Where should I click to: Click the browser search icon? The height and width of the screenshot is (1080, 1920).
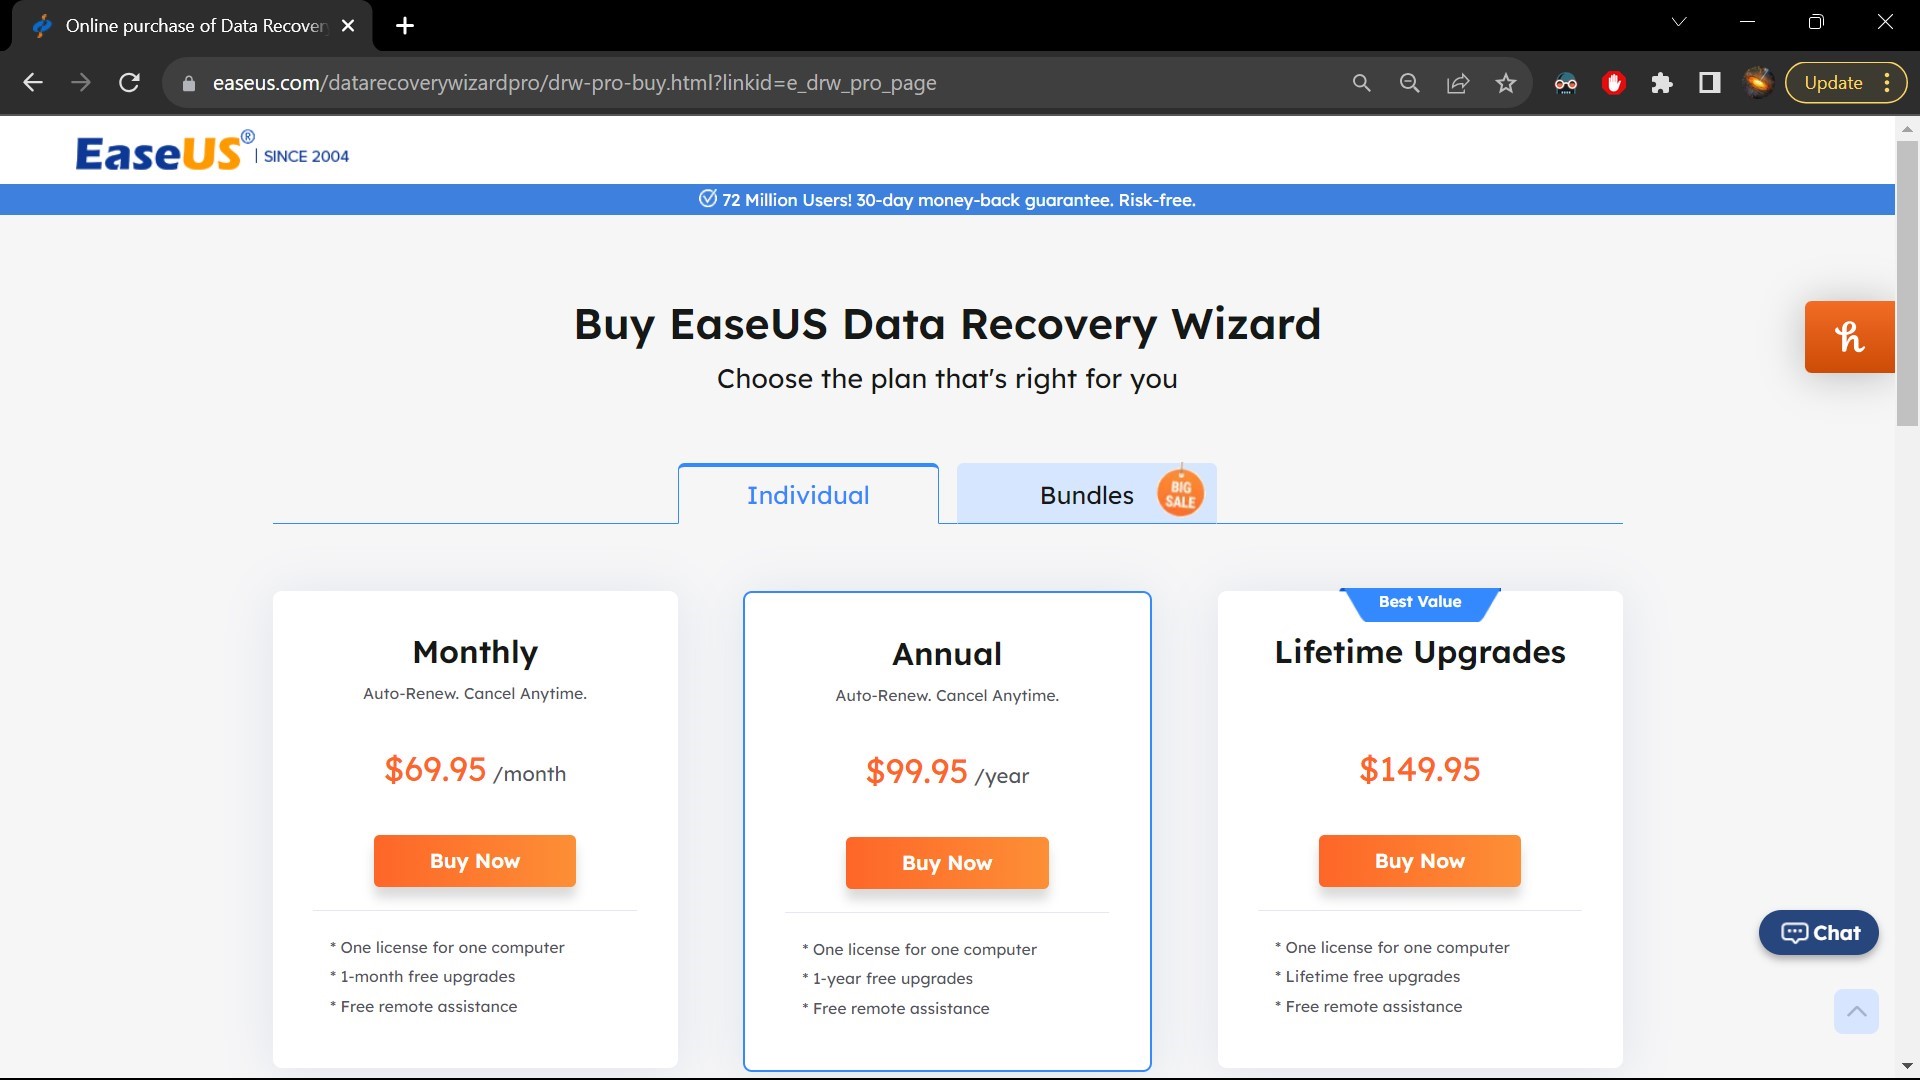[x=1362, y=83]
